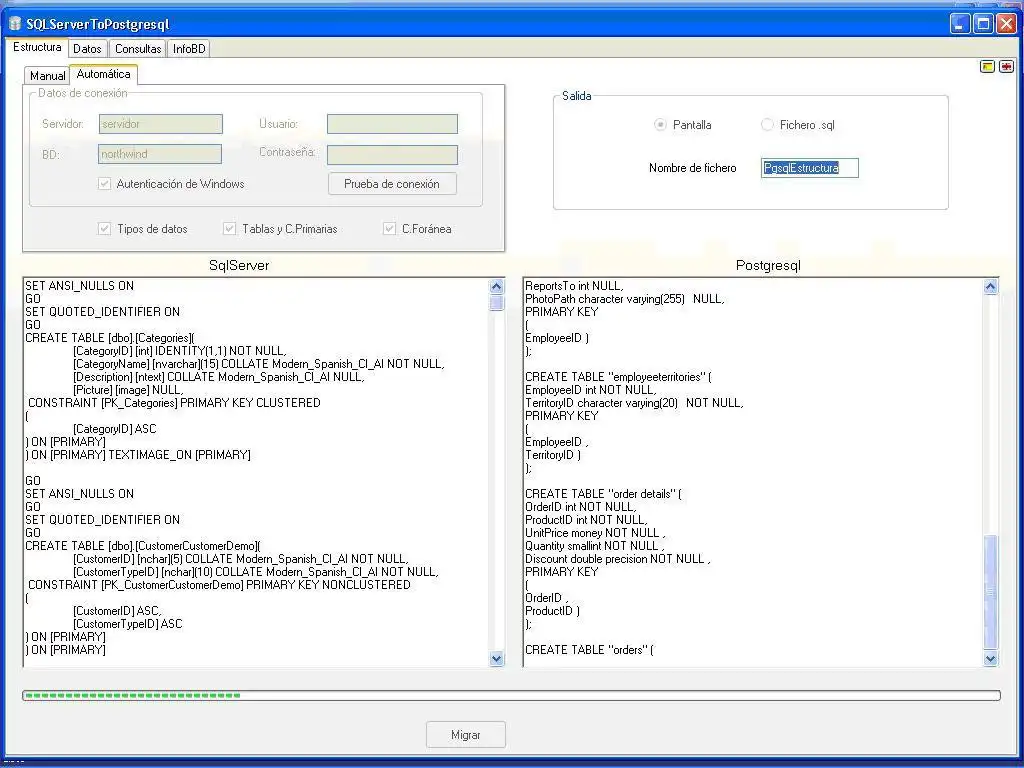Screen dimensions: 1024x768
Task: Click the Postgresql pane scrollbar thumb
Action: pos(990,592)
